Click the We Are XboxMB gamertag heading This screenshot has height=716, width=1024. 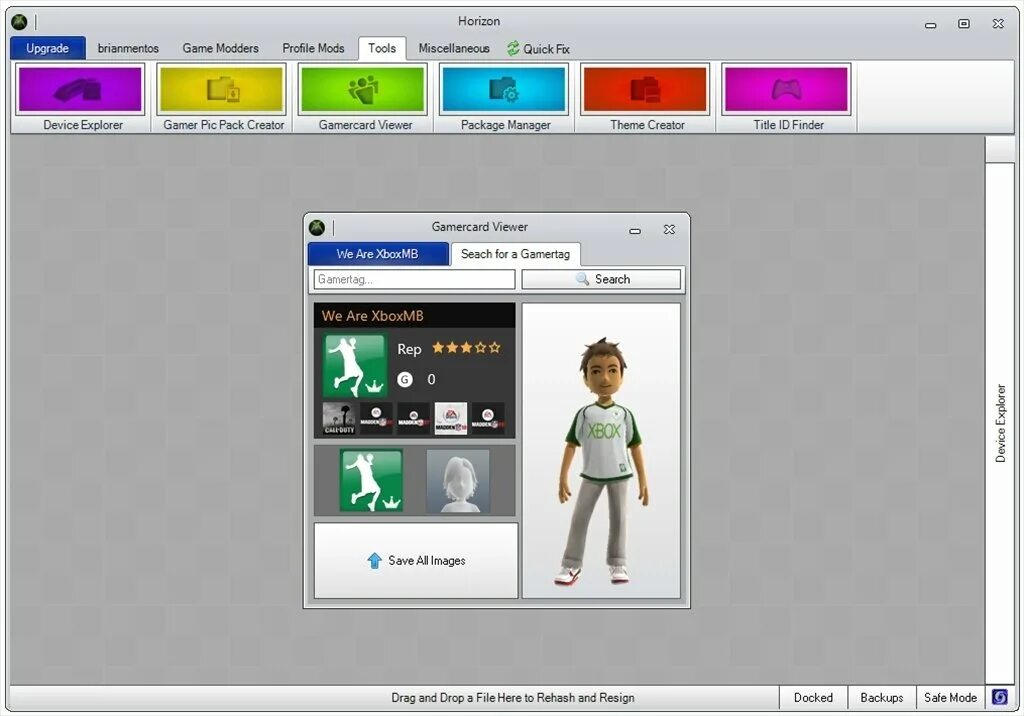[372, 316]
